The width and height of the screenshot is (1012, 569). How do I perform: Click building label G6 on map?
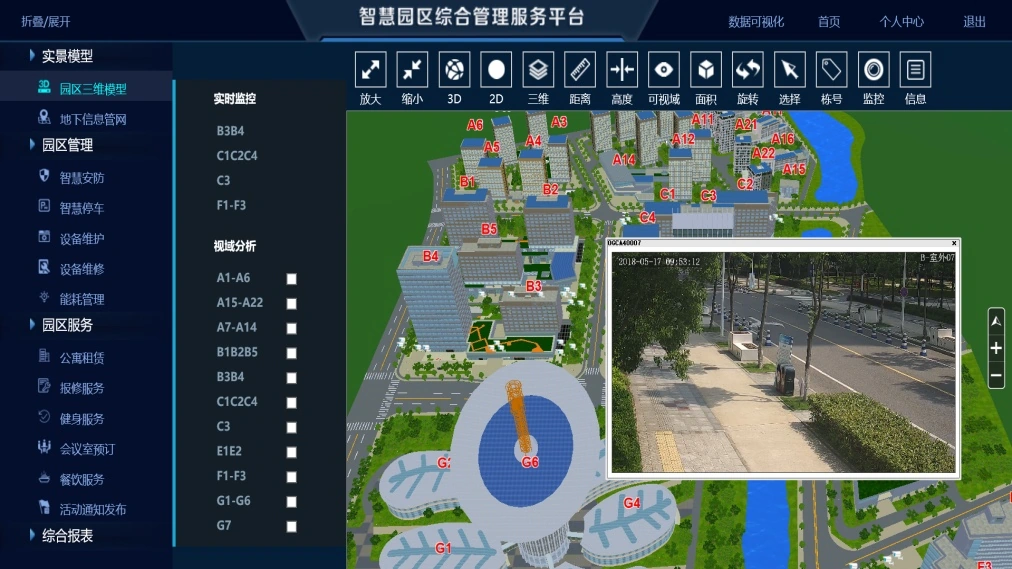pos(530,462)
